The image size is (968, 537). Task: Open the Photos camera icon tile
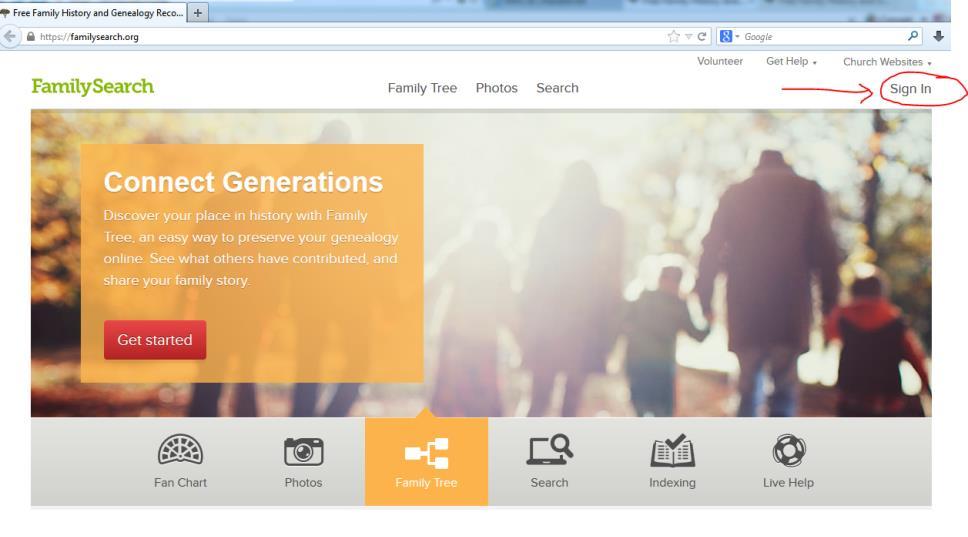303,461
